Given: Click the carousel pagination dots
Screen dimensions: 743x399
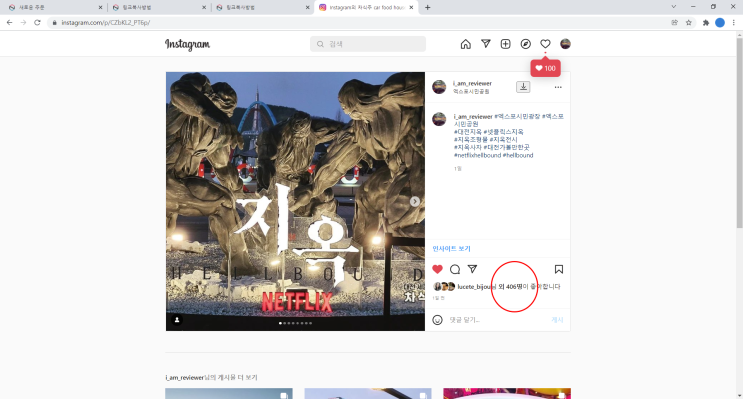Looking at the screenshot, I should coord(295,323).
